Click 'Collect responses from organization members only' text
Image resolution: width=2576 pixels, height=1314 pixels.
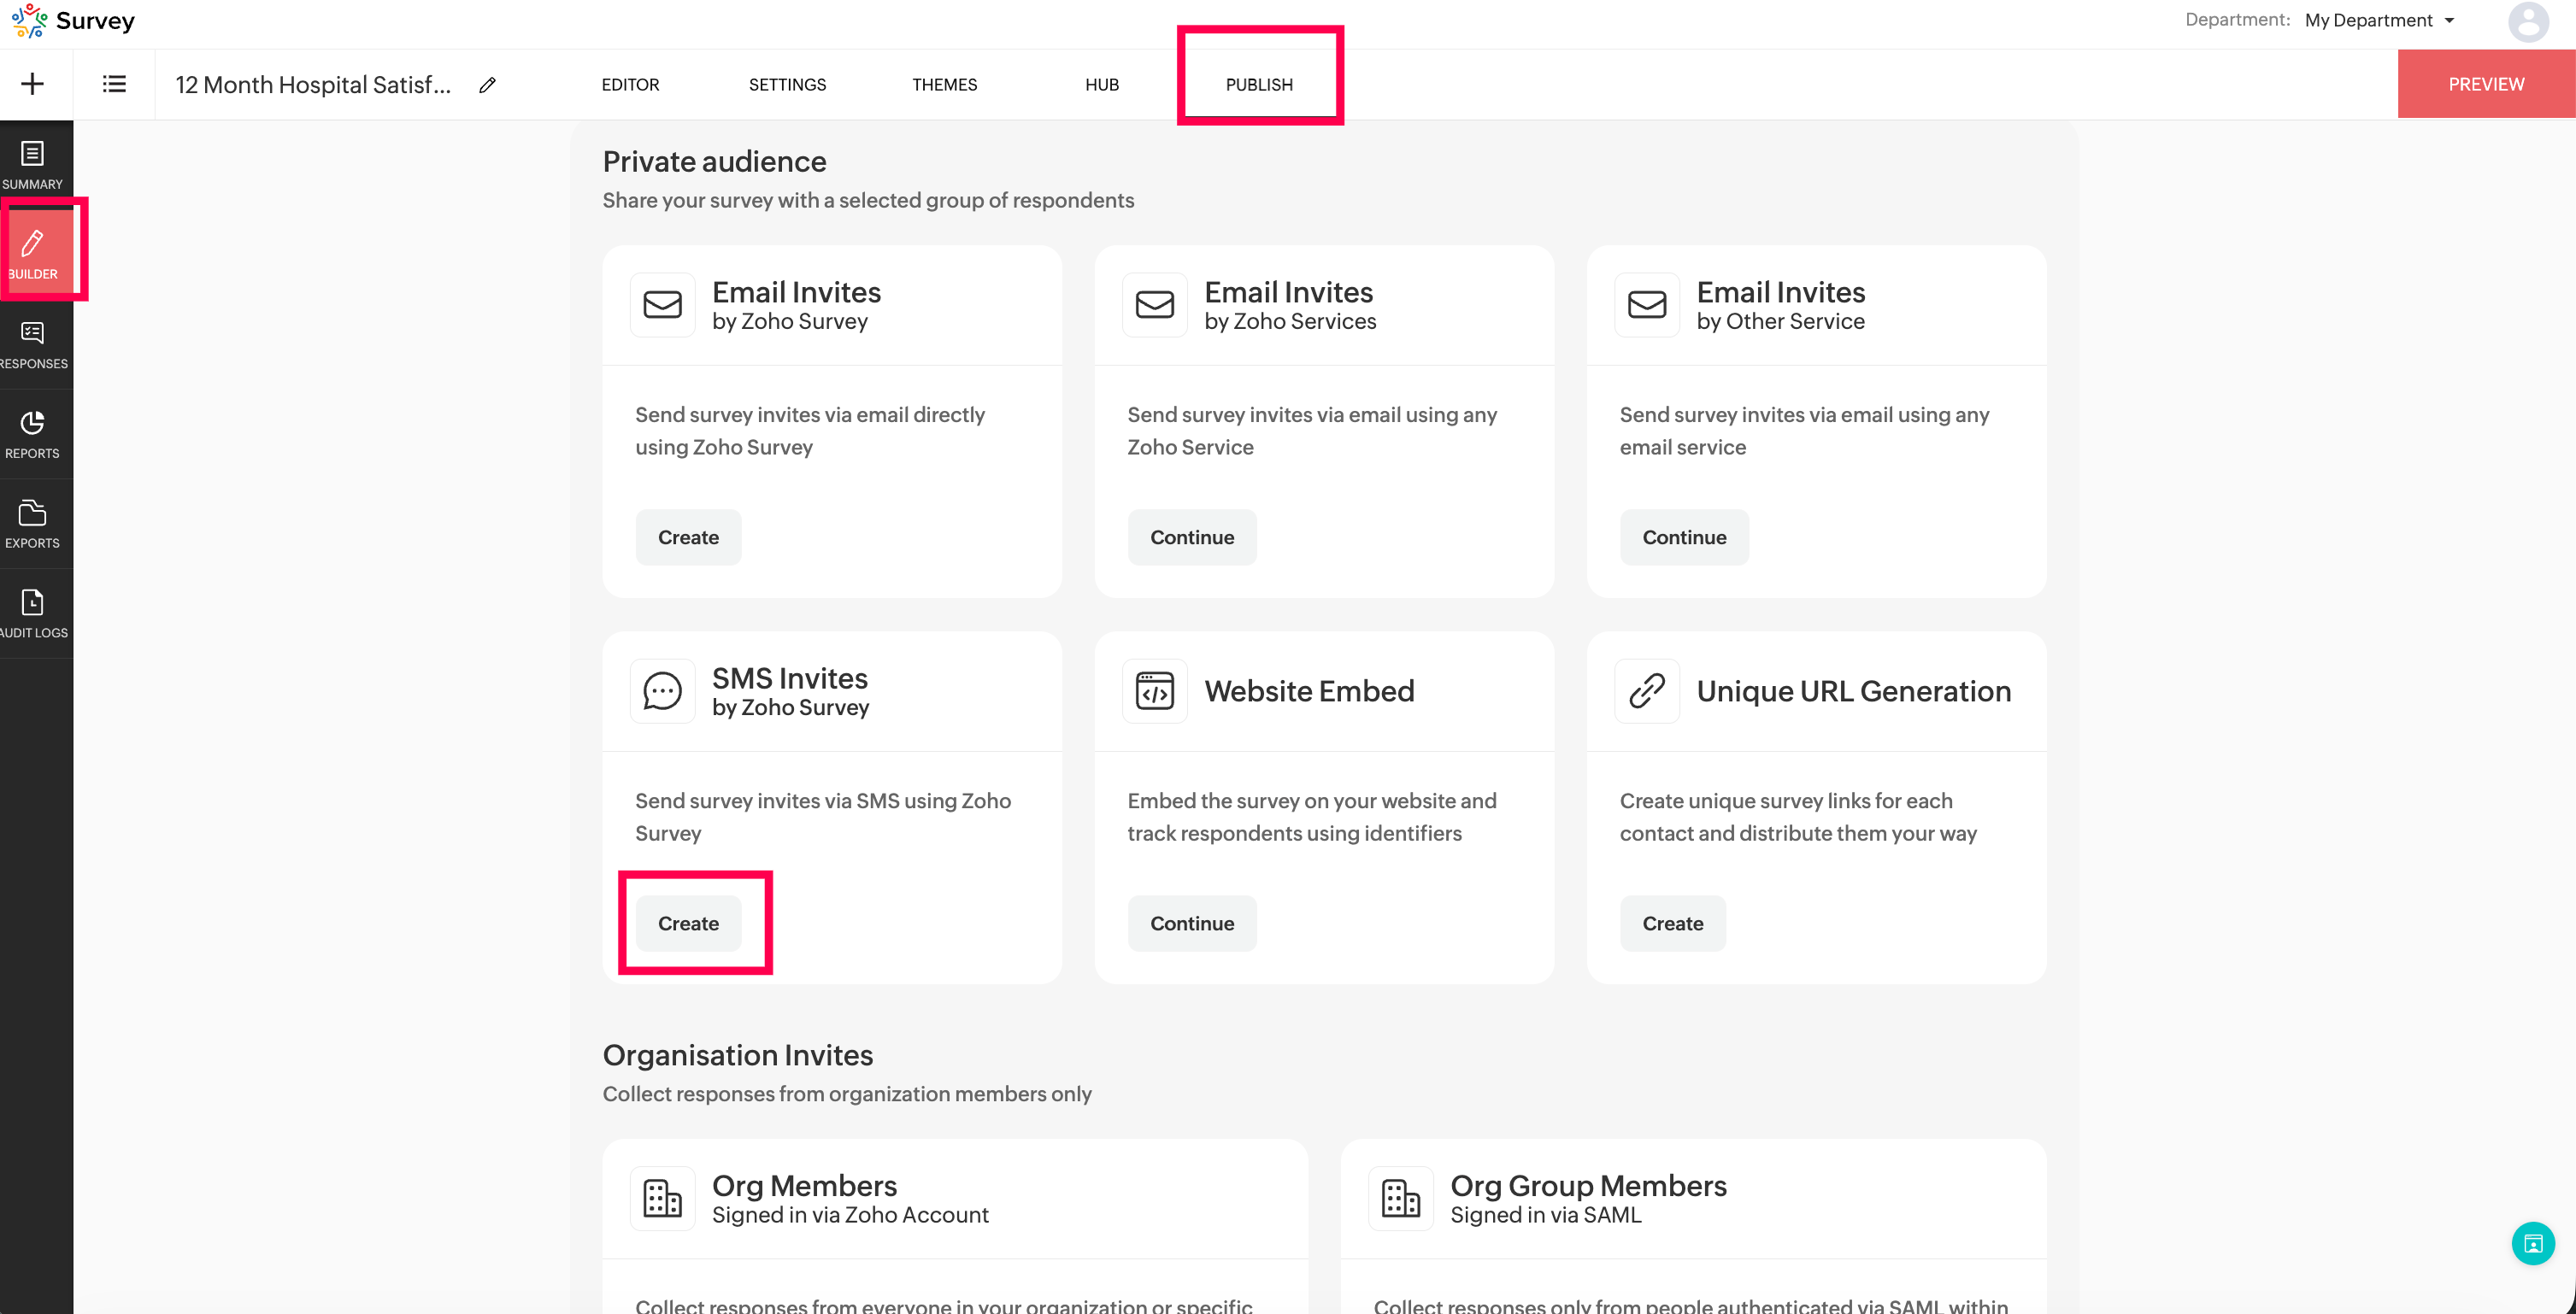(847, 1094)
